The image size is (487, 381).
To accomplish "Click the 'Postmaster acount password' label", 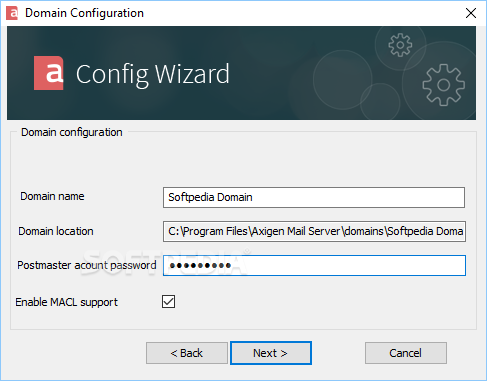I will (87, 265).
